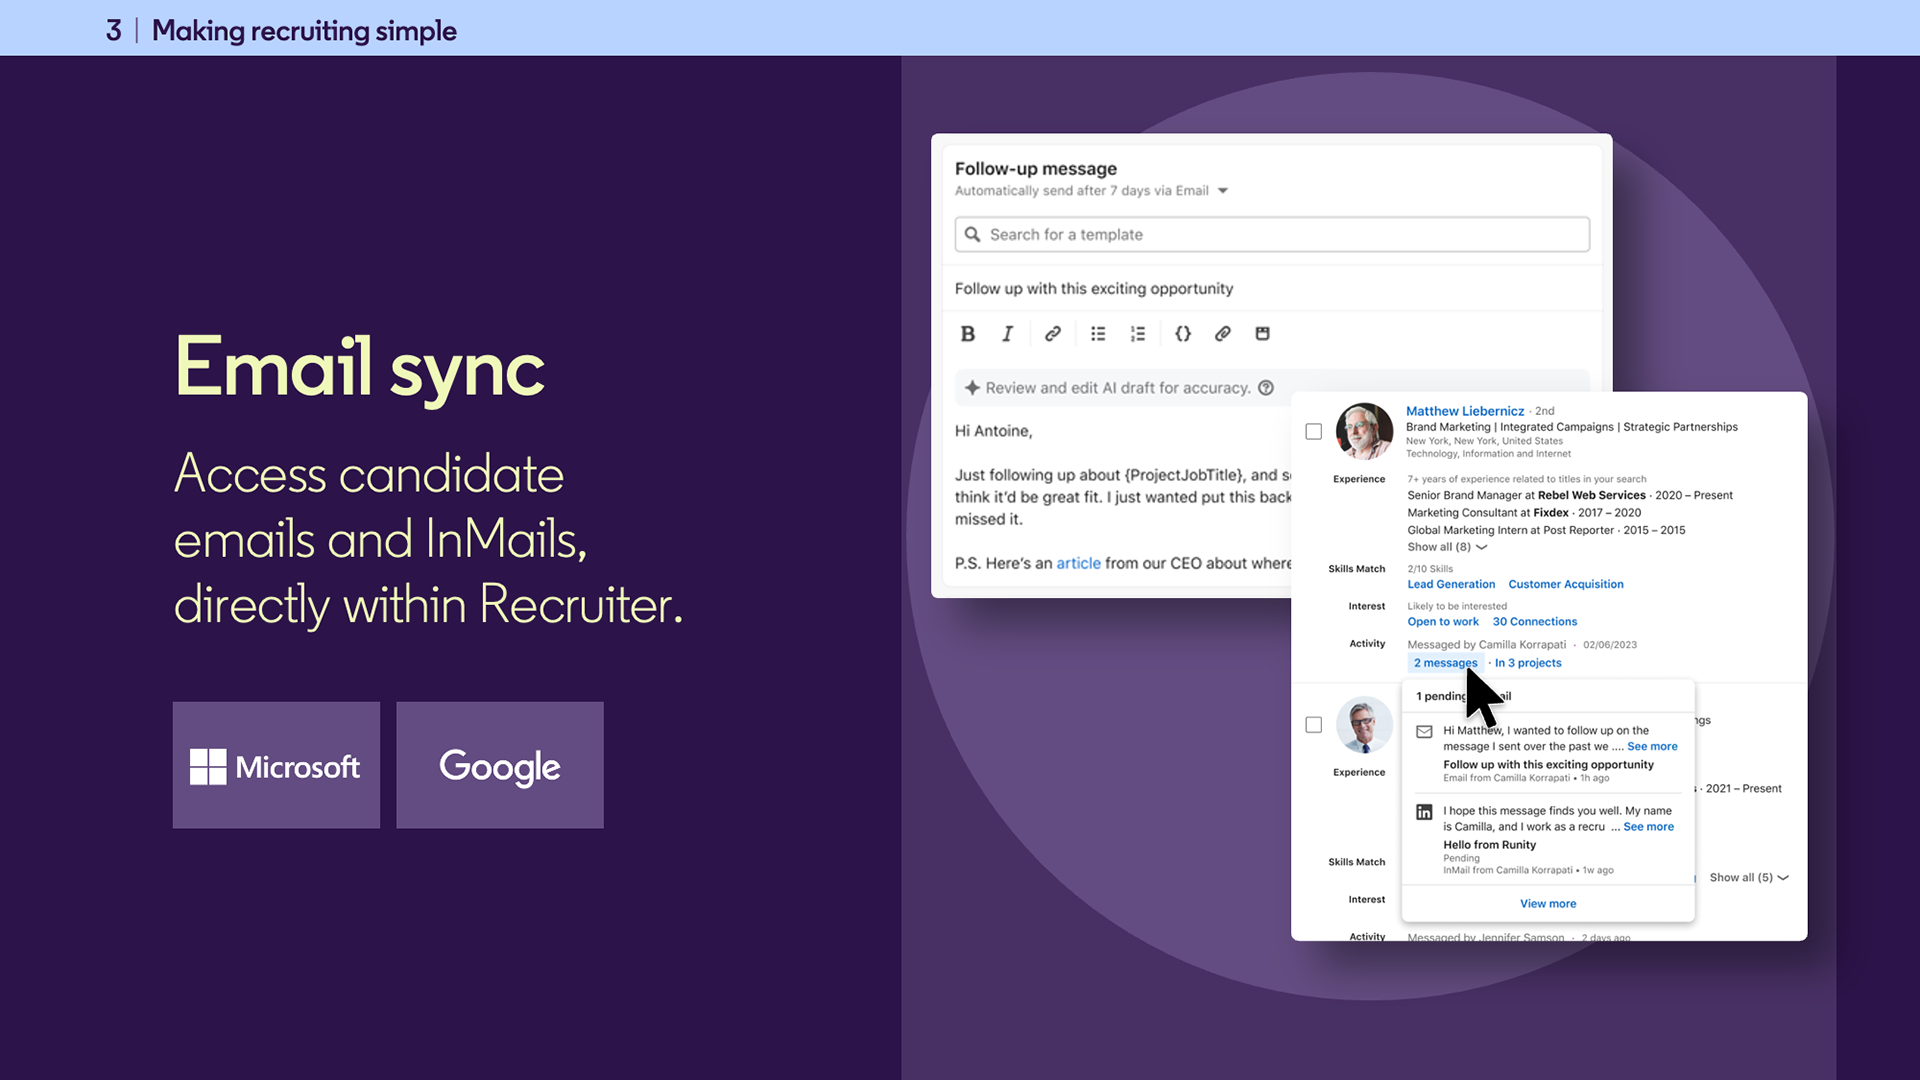1920x1080 pixels.
Task: Open the '2 messages' activity link
Action: (x=1445, y=663)
